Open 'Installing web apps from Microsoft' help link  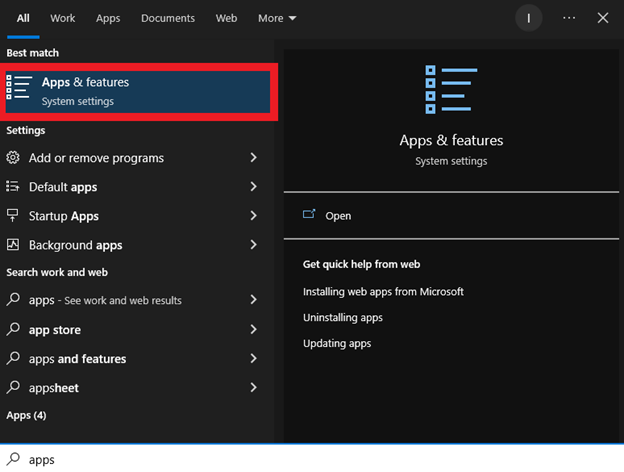(383, 292)
